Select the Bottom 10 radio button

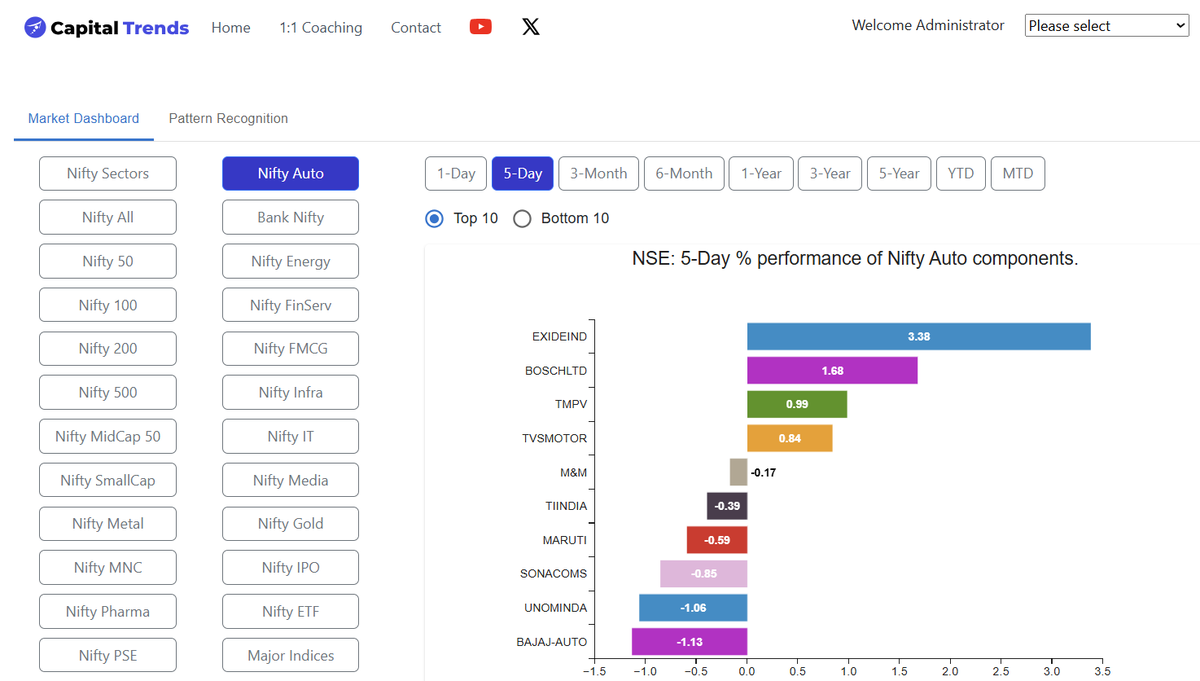(x=522, y=218)
